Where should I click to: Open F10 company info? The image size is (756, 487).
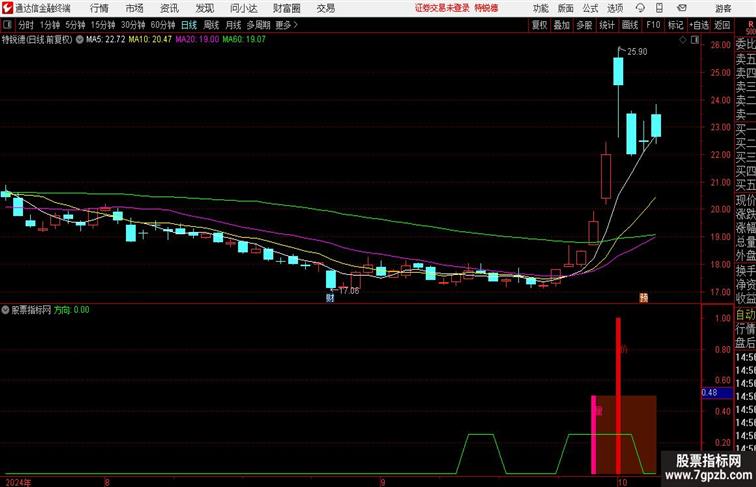[653, 25]
